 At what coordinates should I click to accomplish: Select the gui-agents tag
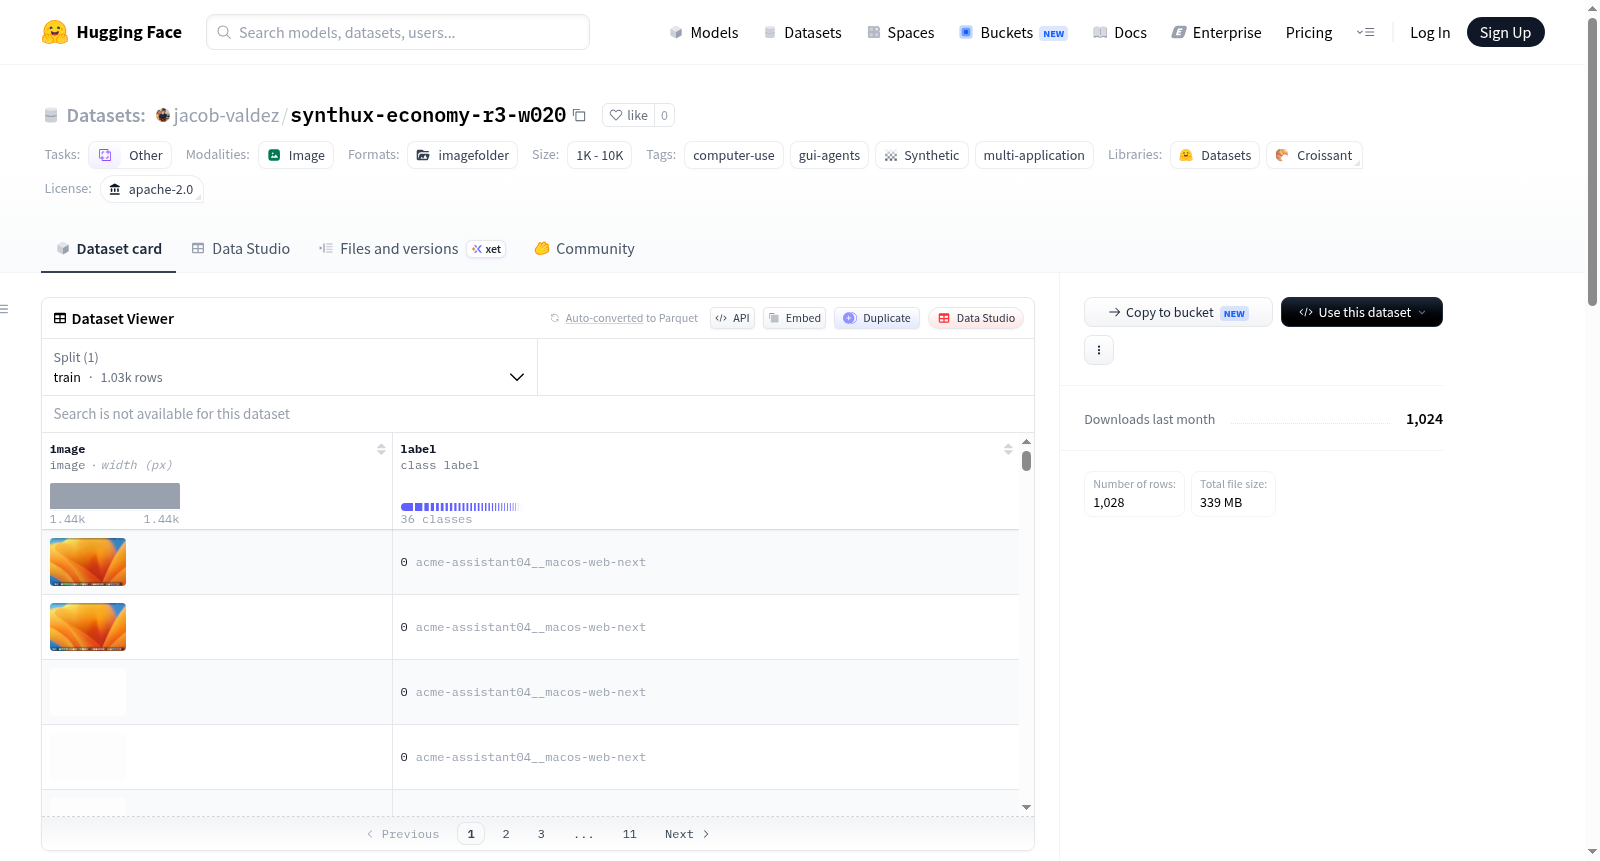click(x=829, y=155)
